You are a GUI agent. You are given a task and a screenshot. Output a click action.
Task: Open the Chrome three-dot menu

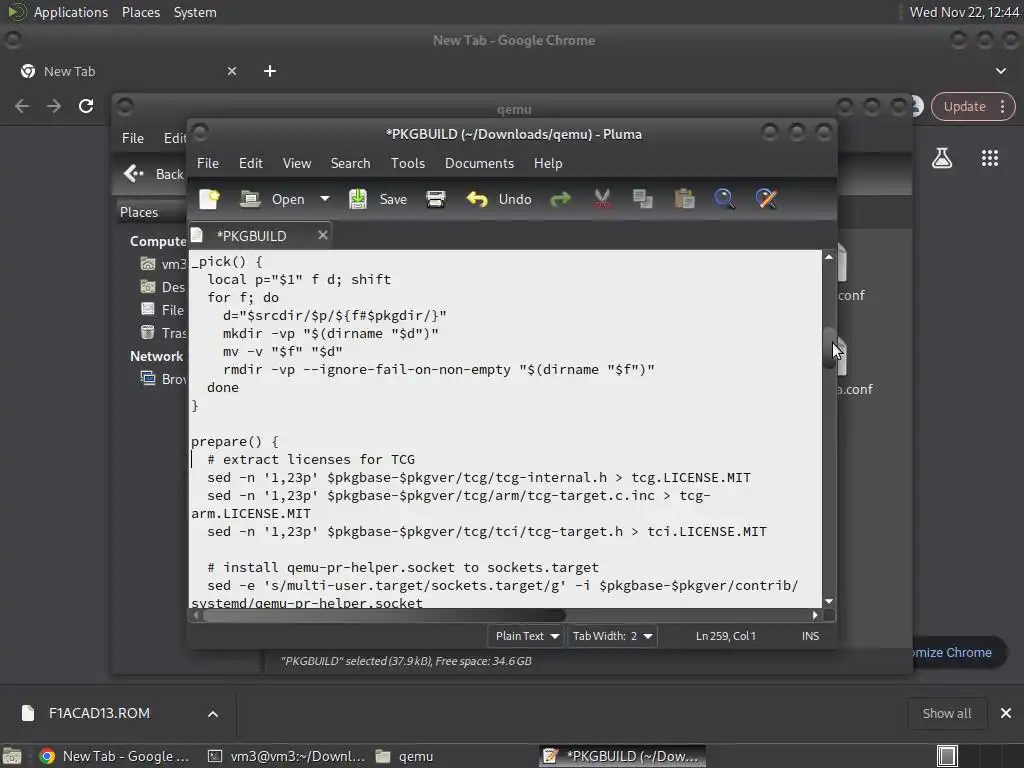point(1002,106)
